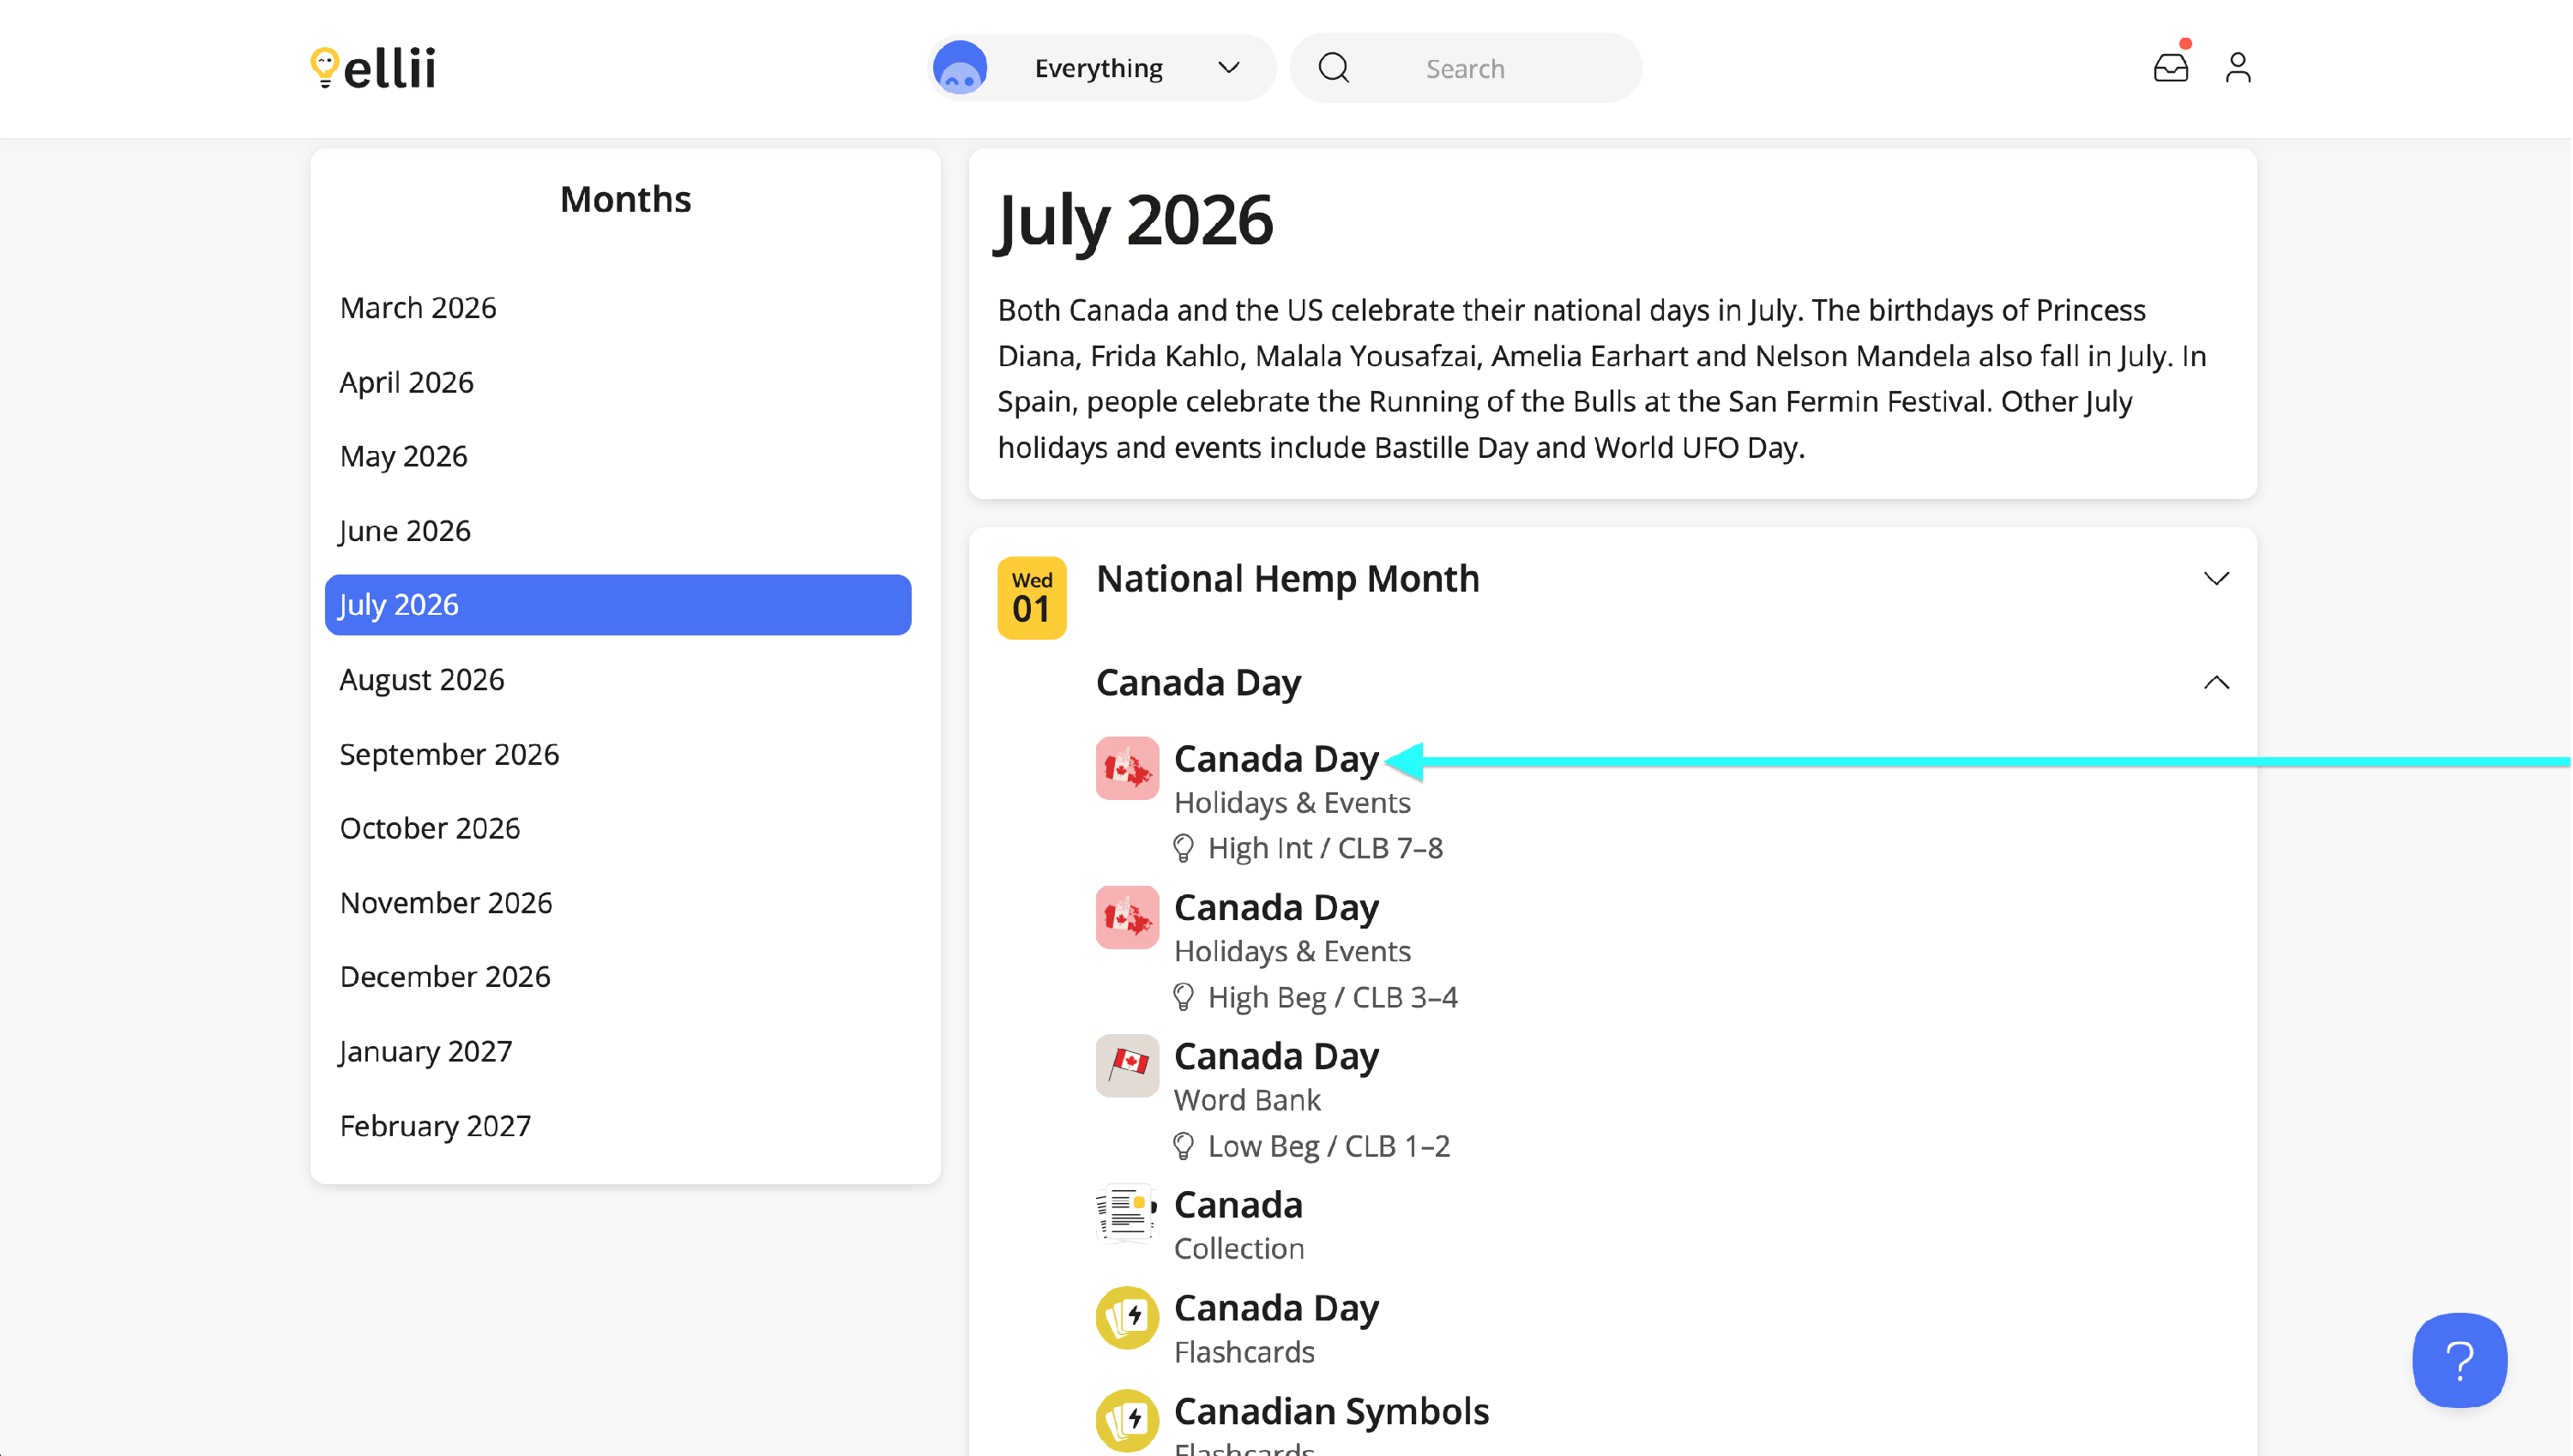The height and width of the screenshot is (1456, 2573).
Task: Click the ellii logo
Action: [x=373, y=68]
